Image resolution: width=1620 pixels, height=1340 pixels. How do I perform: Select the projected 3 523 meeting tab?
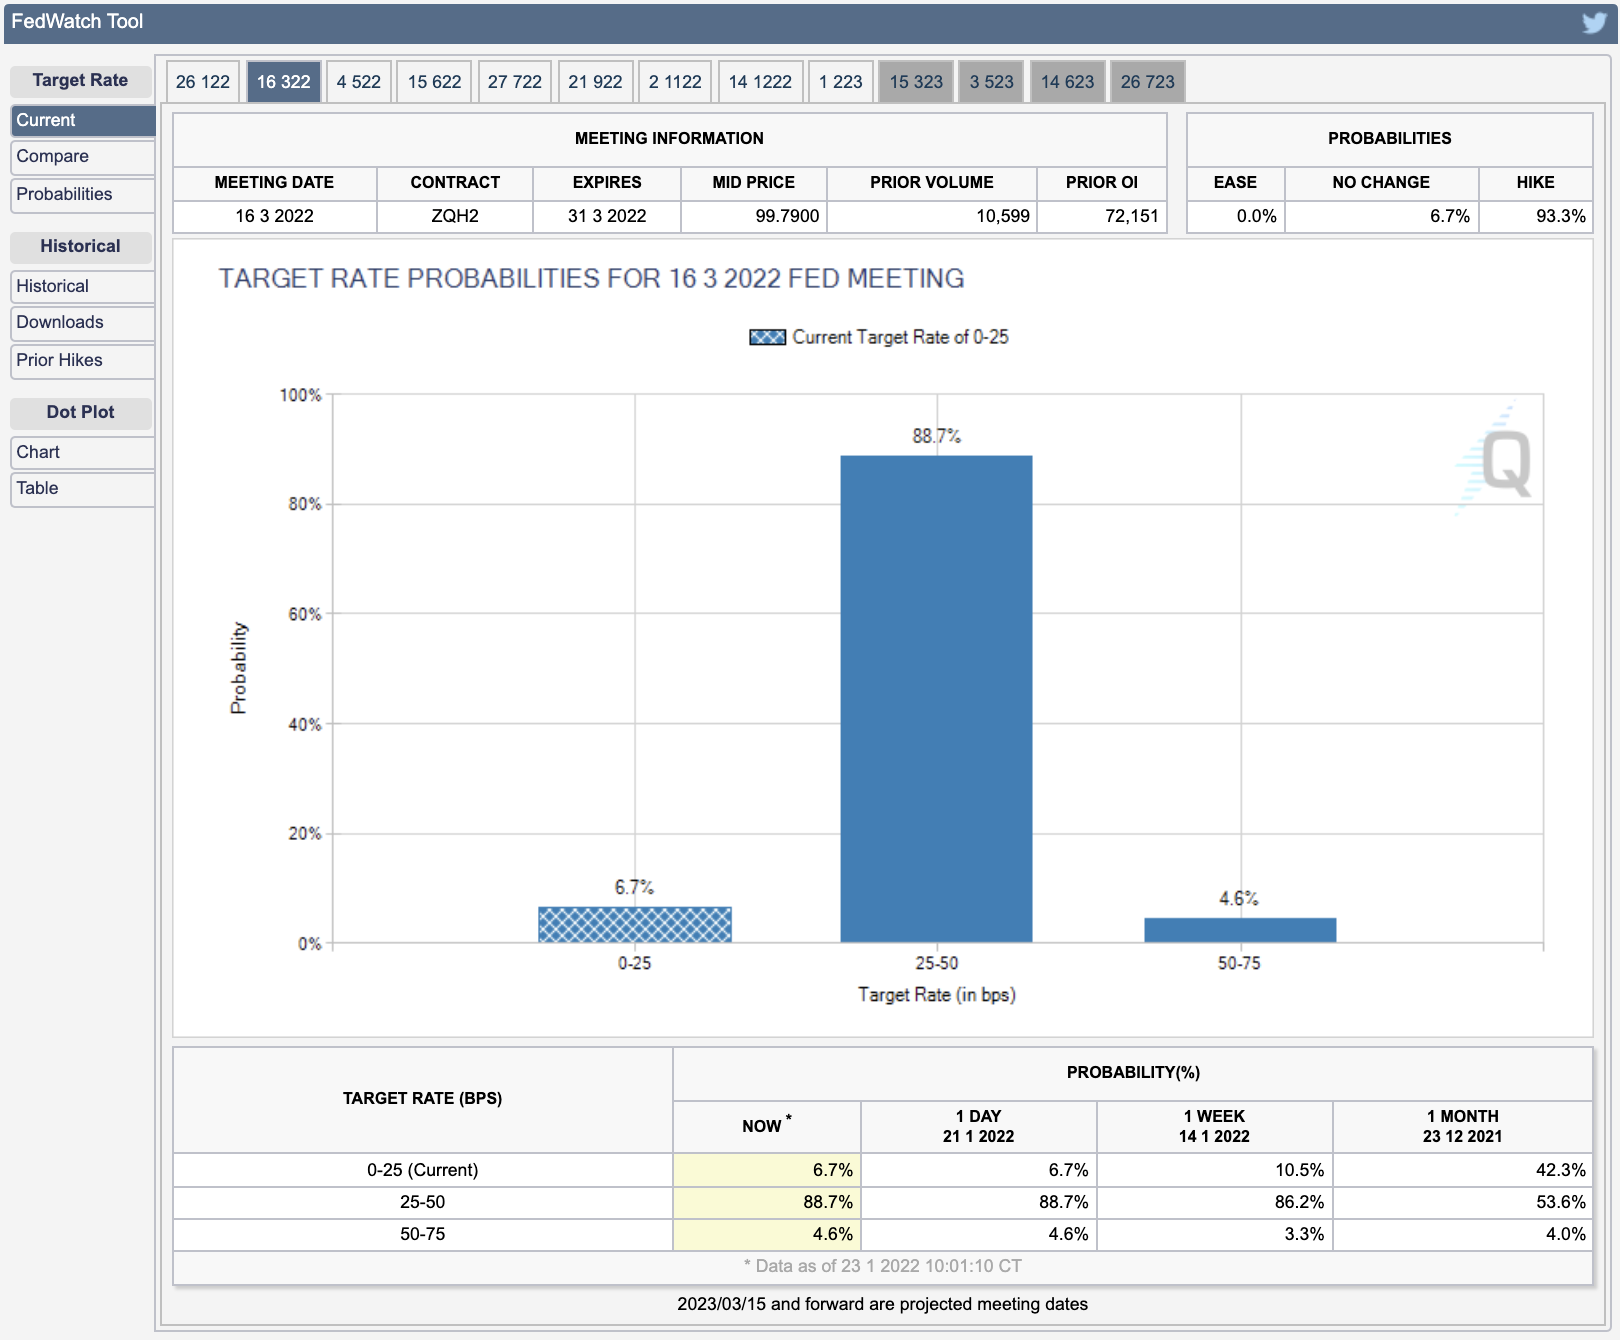pos(991,82)
